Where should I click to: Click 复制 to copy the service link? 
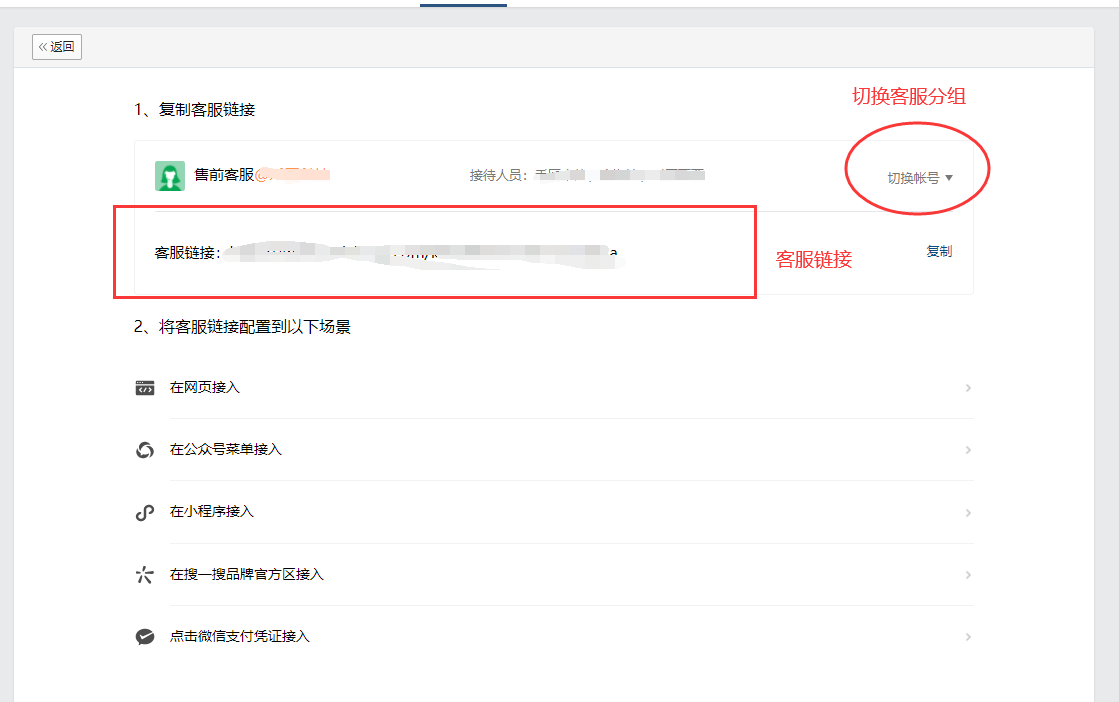click(939, 252)
